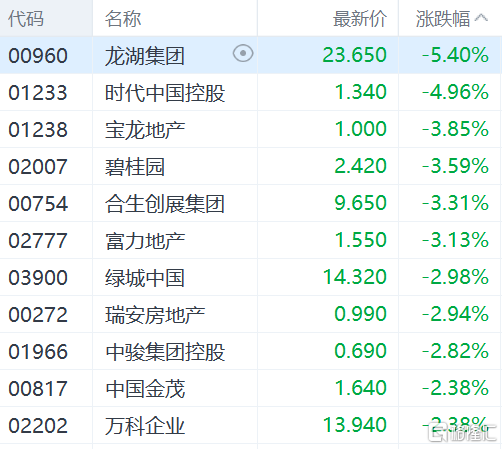Viewport: 503px width, 449px height.
Task: Select stock name 龙湖集团
Action: (x=145, y=56)
